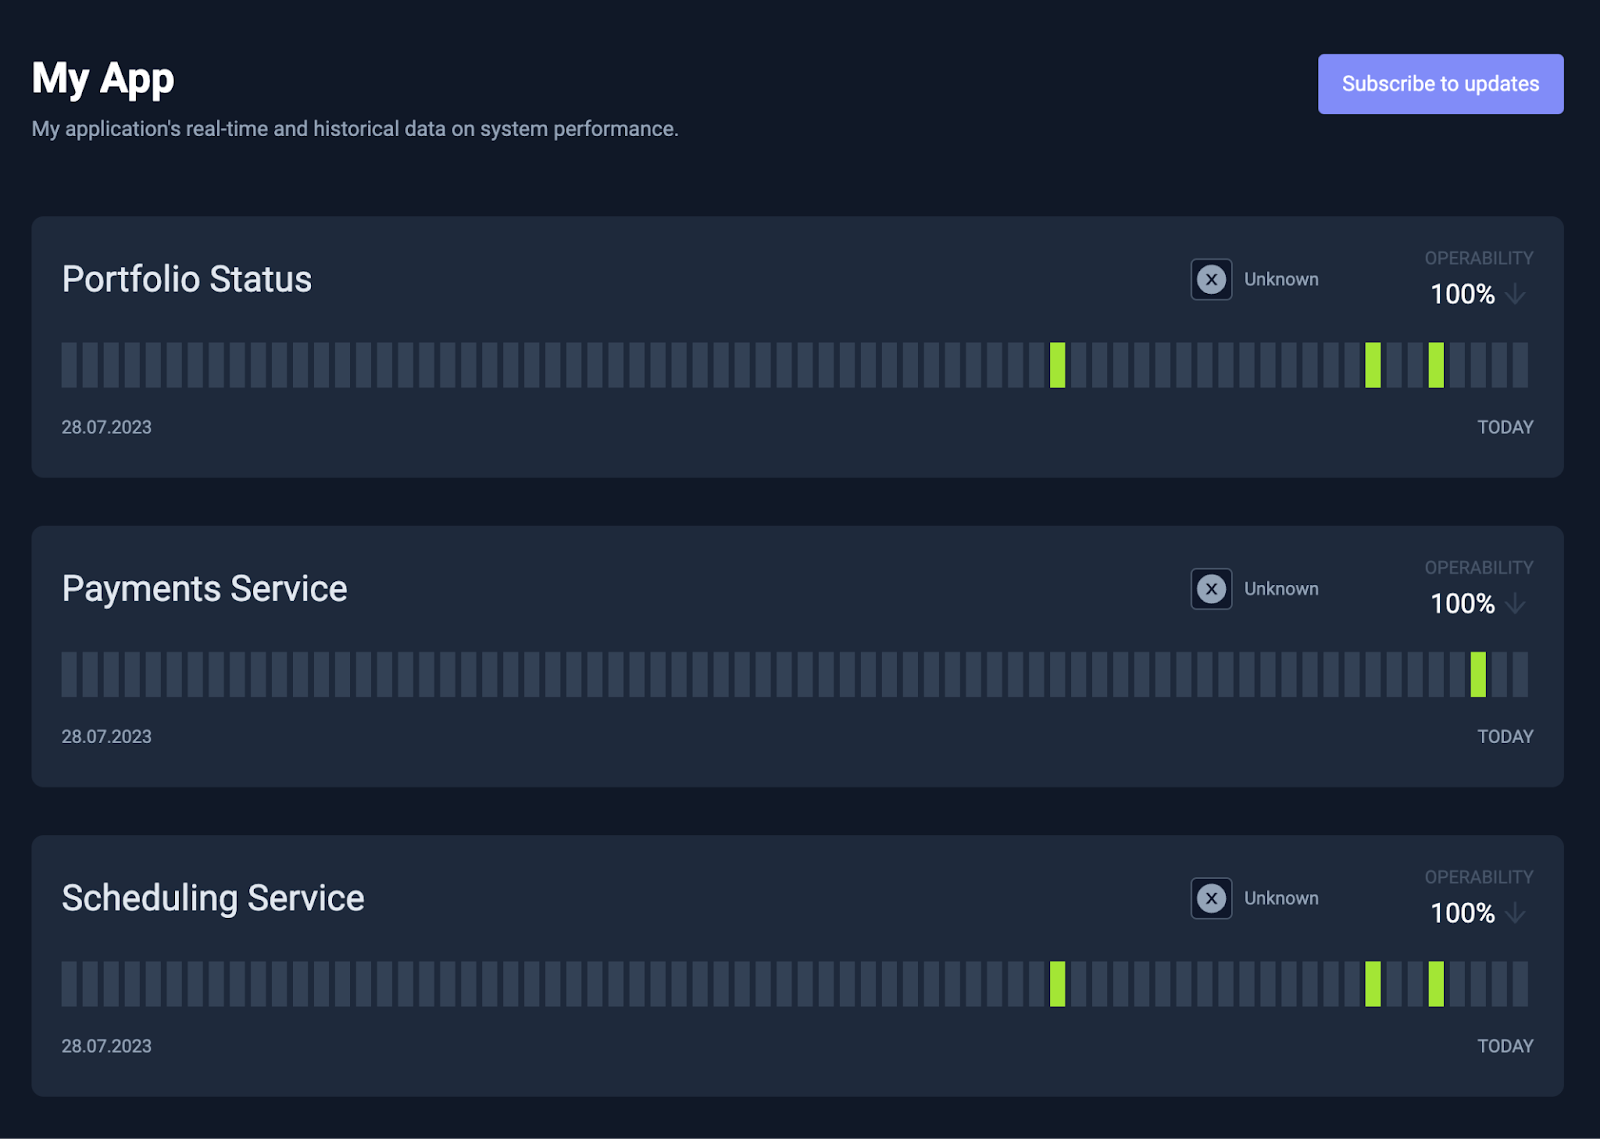The width and height of the screenshot is (1600, 1139).
Task: Click the down arrow beside Payments Service operability
Action: [x=1515, y=603]
